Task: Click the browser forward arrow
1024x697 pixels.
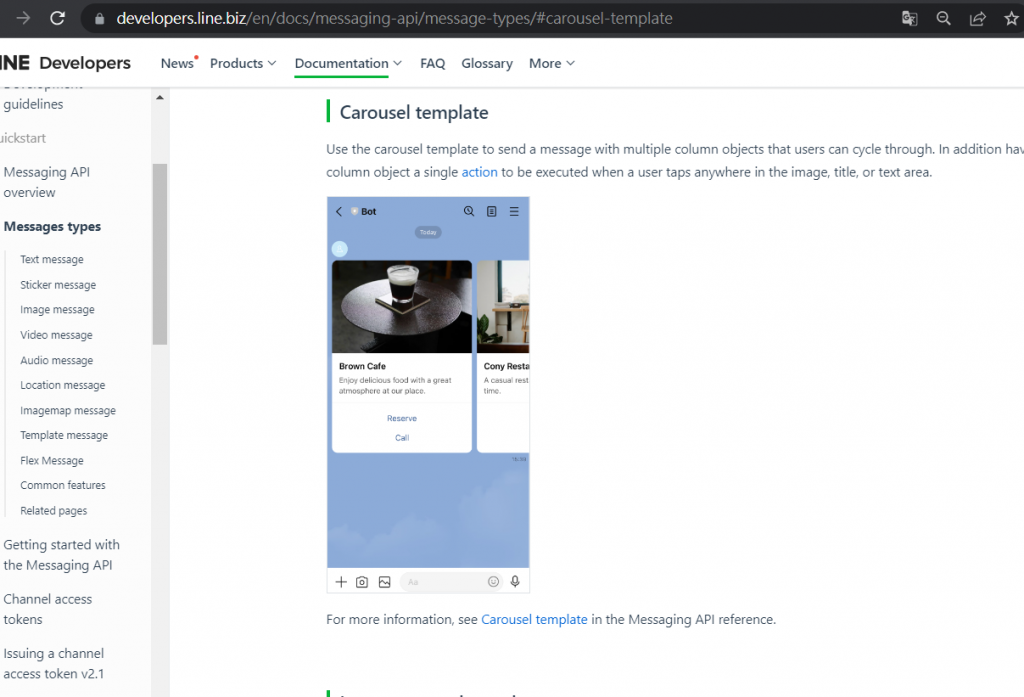Action: [24, 18]
